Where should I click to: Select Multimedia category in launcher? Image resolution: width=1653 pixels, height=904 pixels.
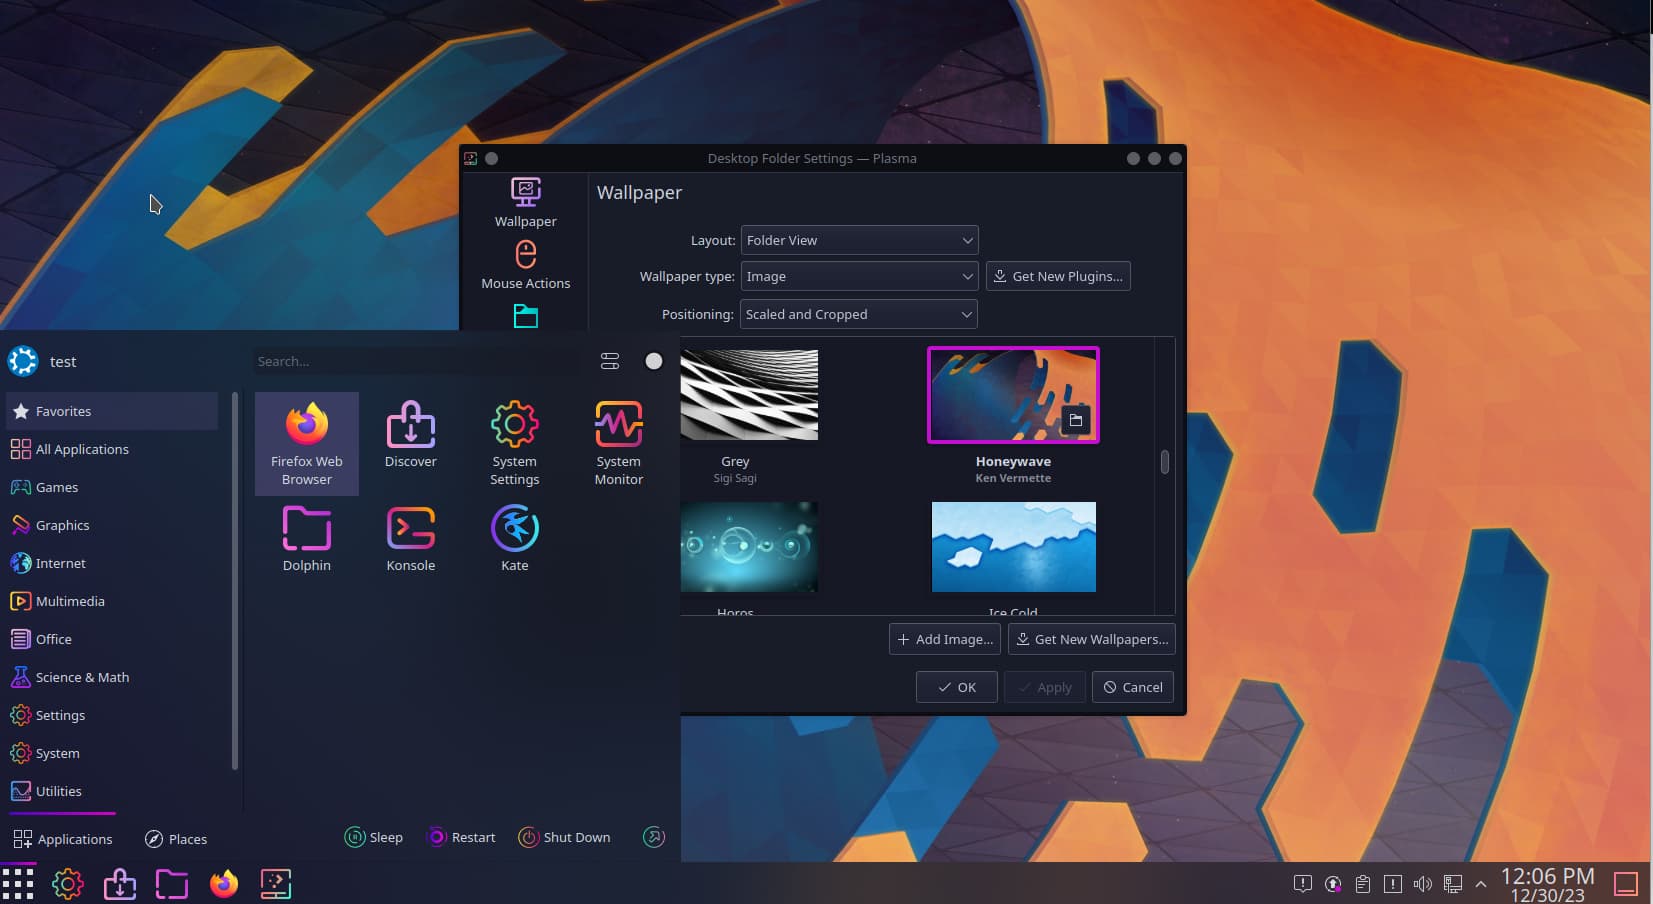[x=112, y=601]
